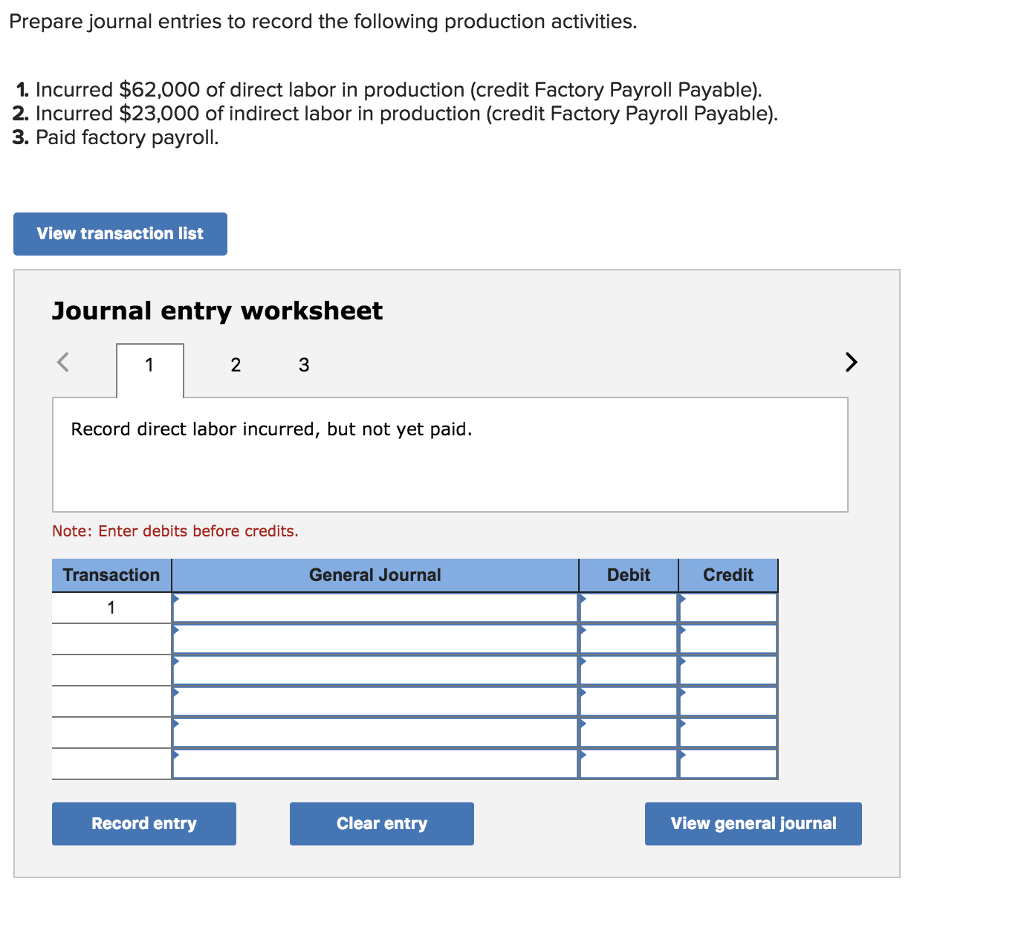Click Debit field in second row
The width and height of the screenshot is (1024, 945).
tap(628, 639)
